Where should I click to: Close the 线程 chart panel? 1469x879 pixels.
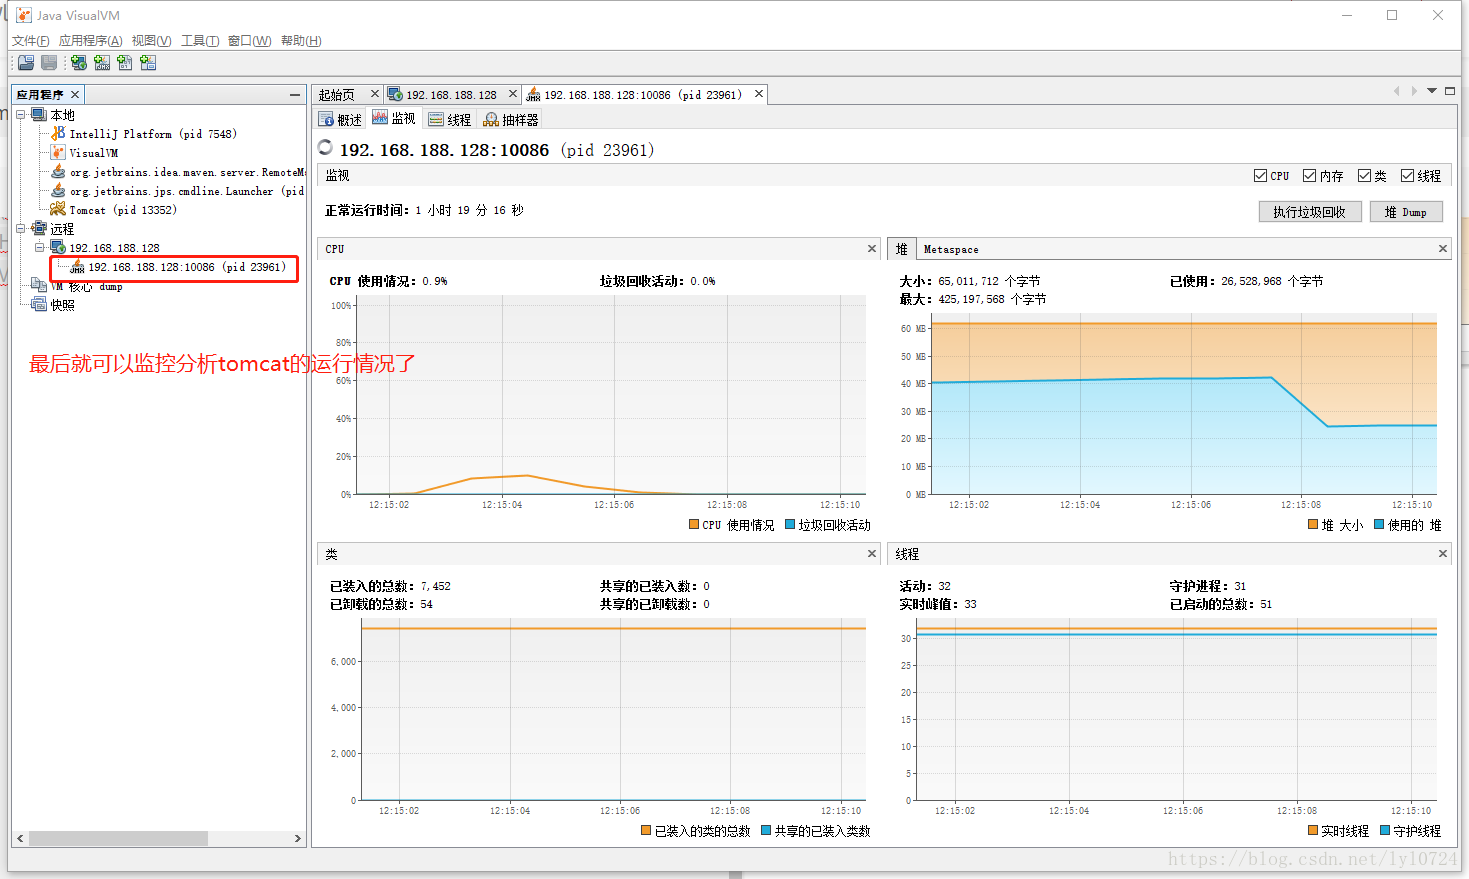coord(1443,554)
